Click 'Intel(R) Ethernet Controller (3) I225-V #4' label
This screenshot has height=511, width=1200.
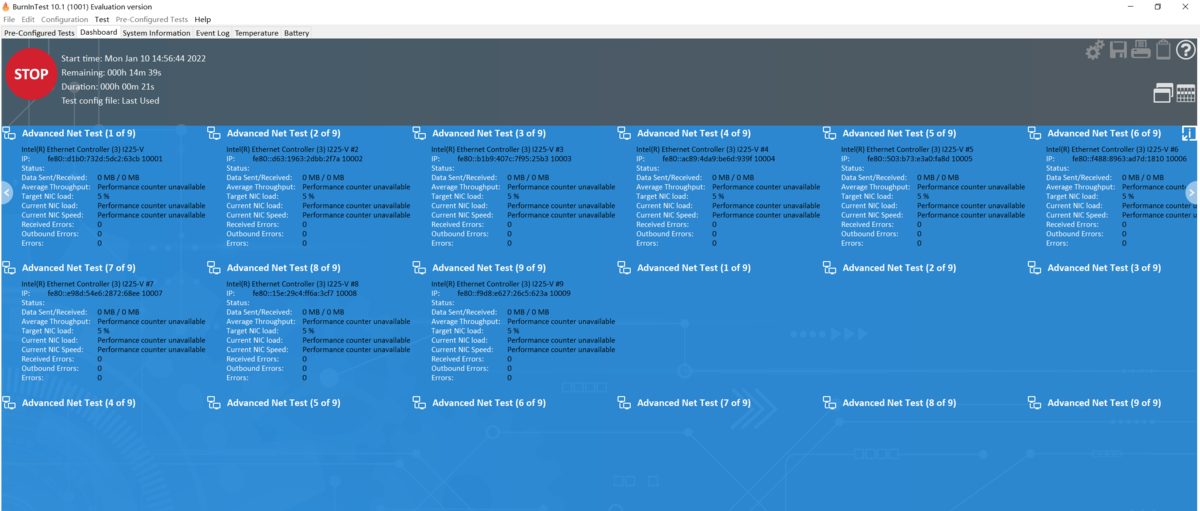coord(702,149)
